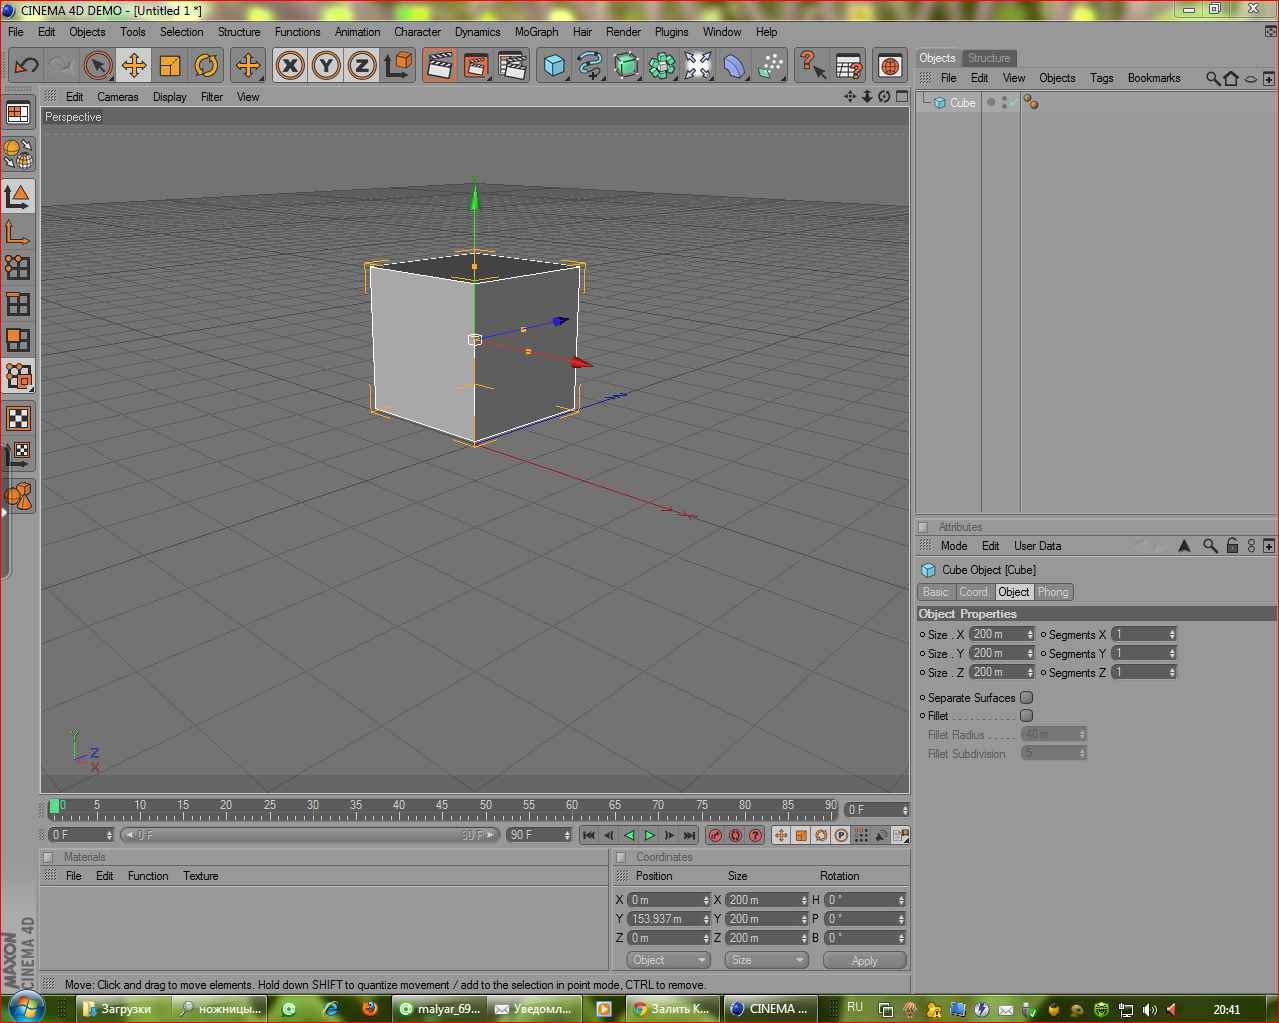Open the particle emitter icon
Viewport: 1279px width, 1023px height.
tap(770, 66)
